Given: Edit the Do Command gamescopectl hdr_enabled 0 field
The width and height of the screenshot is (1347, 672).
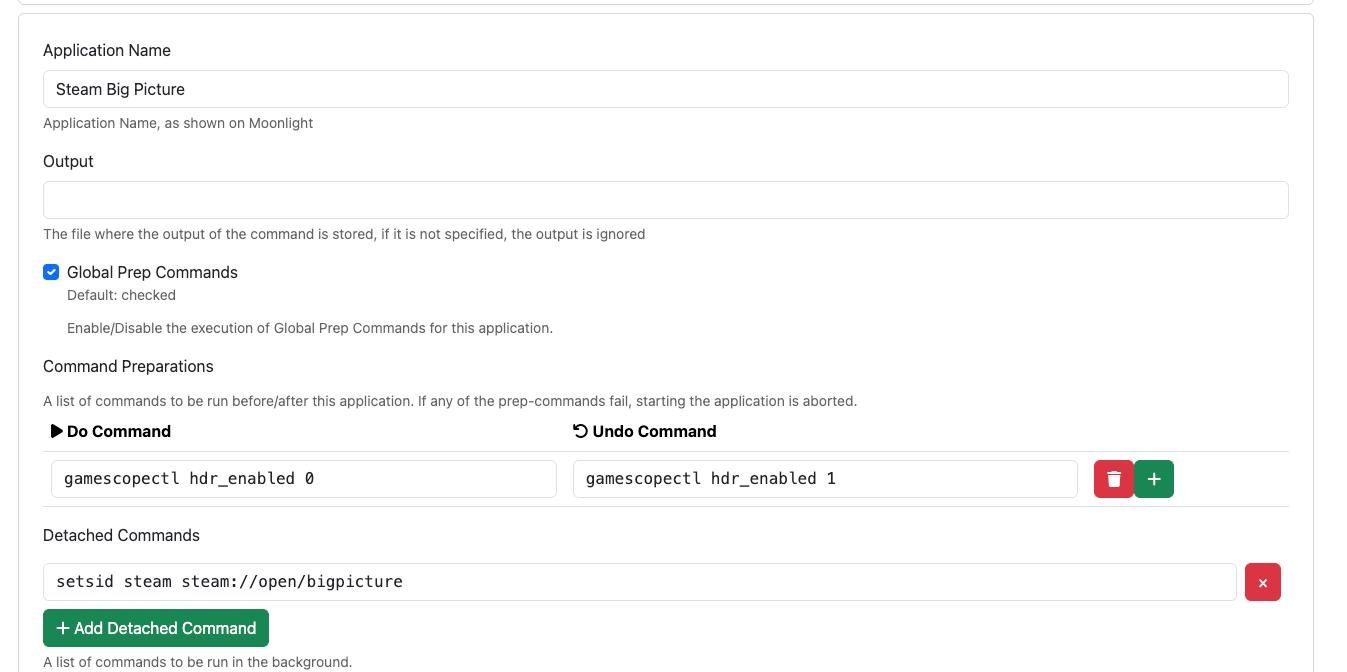Looking at the screenshot, I should 304,479.
